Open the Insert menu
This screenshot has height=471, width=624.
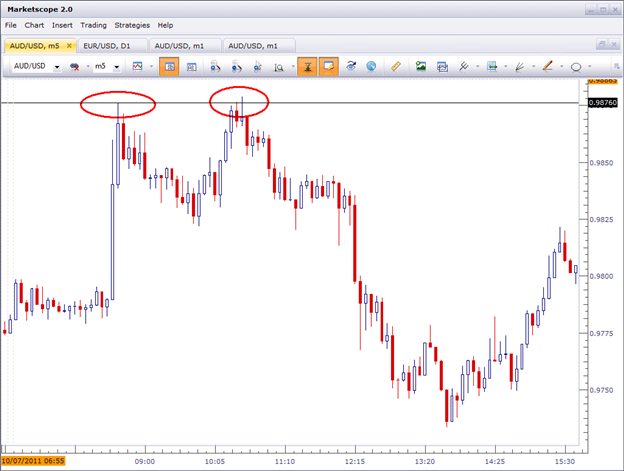click(x=62, y=25)
